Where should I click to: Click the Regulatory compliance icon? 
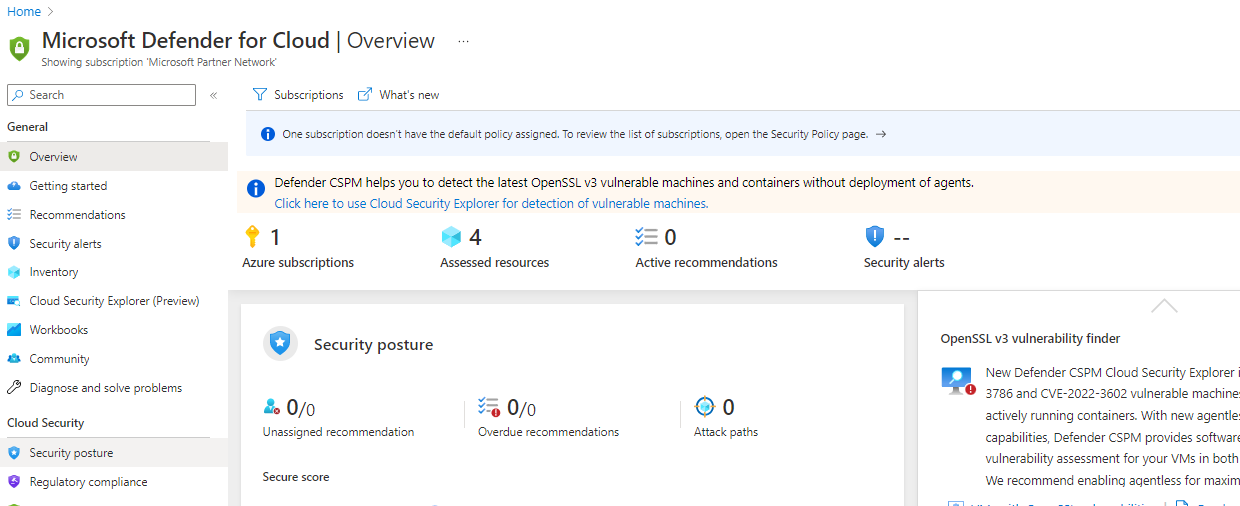click(14, 482)
